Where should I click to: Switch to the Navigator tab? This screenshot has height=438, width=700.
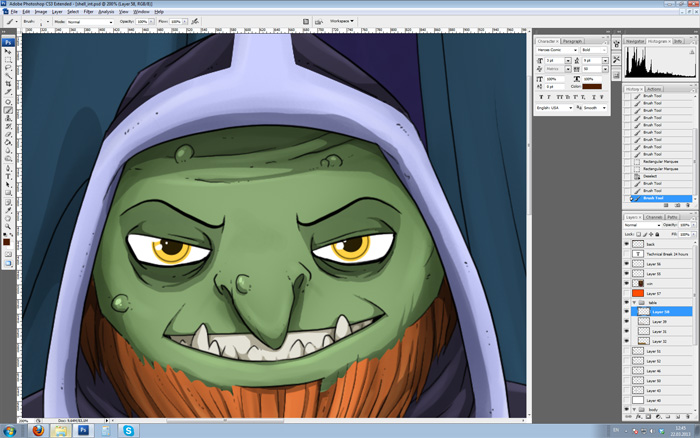(634, 41)
